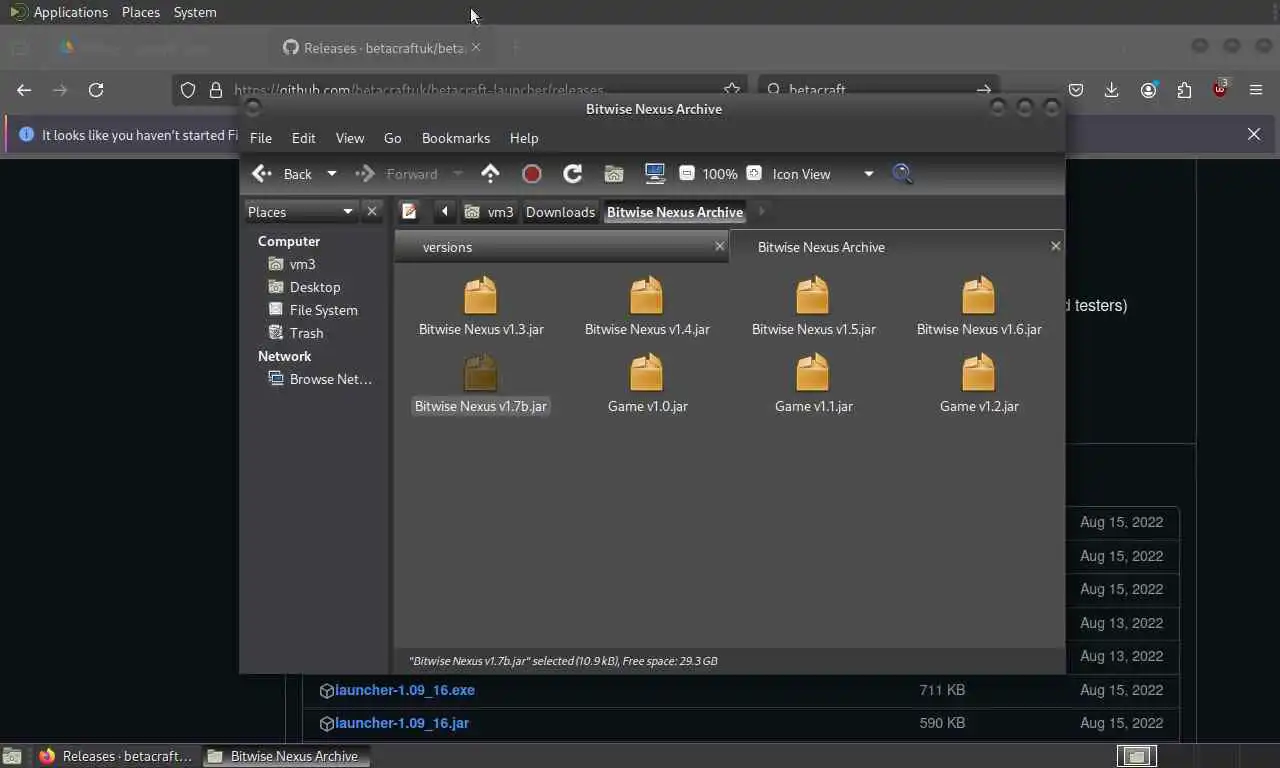Go up to the parent folder
Viewport: 1280px width, 768px height.
pyautogui.click(x=490, y=174)
